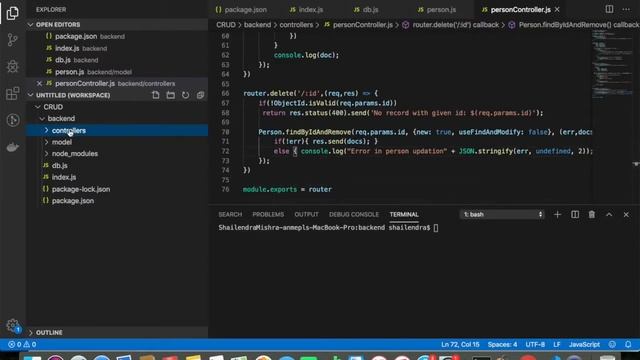
Task: Click the feedback smiley icon
Action: coord(612,344)
